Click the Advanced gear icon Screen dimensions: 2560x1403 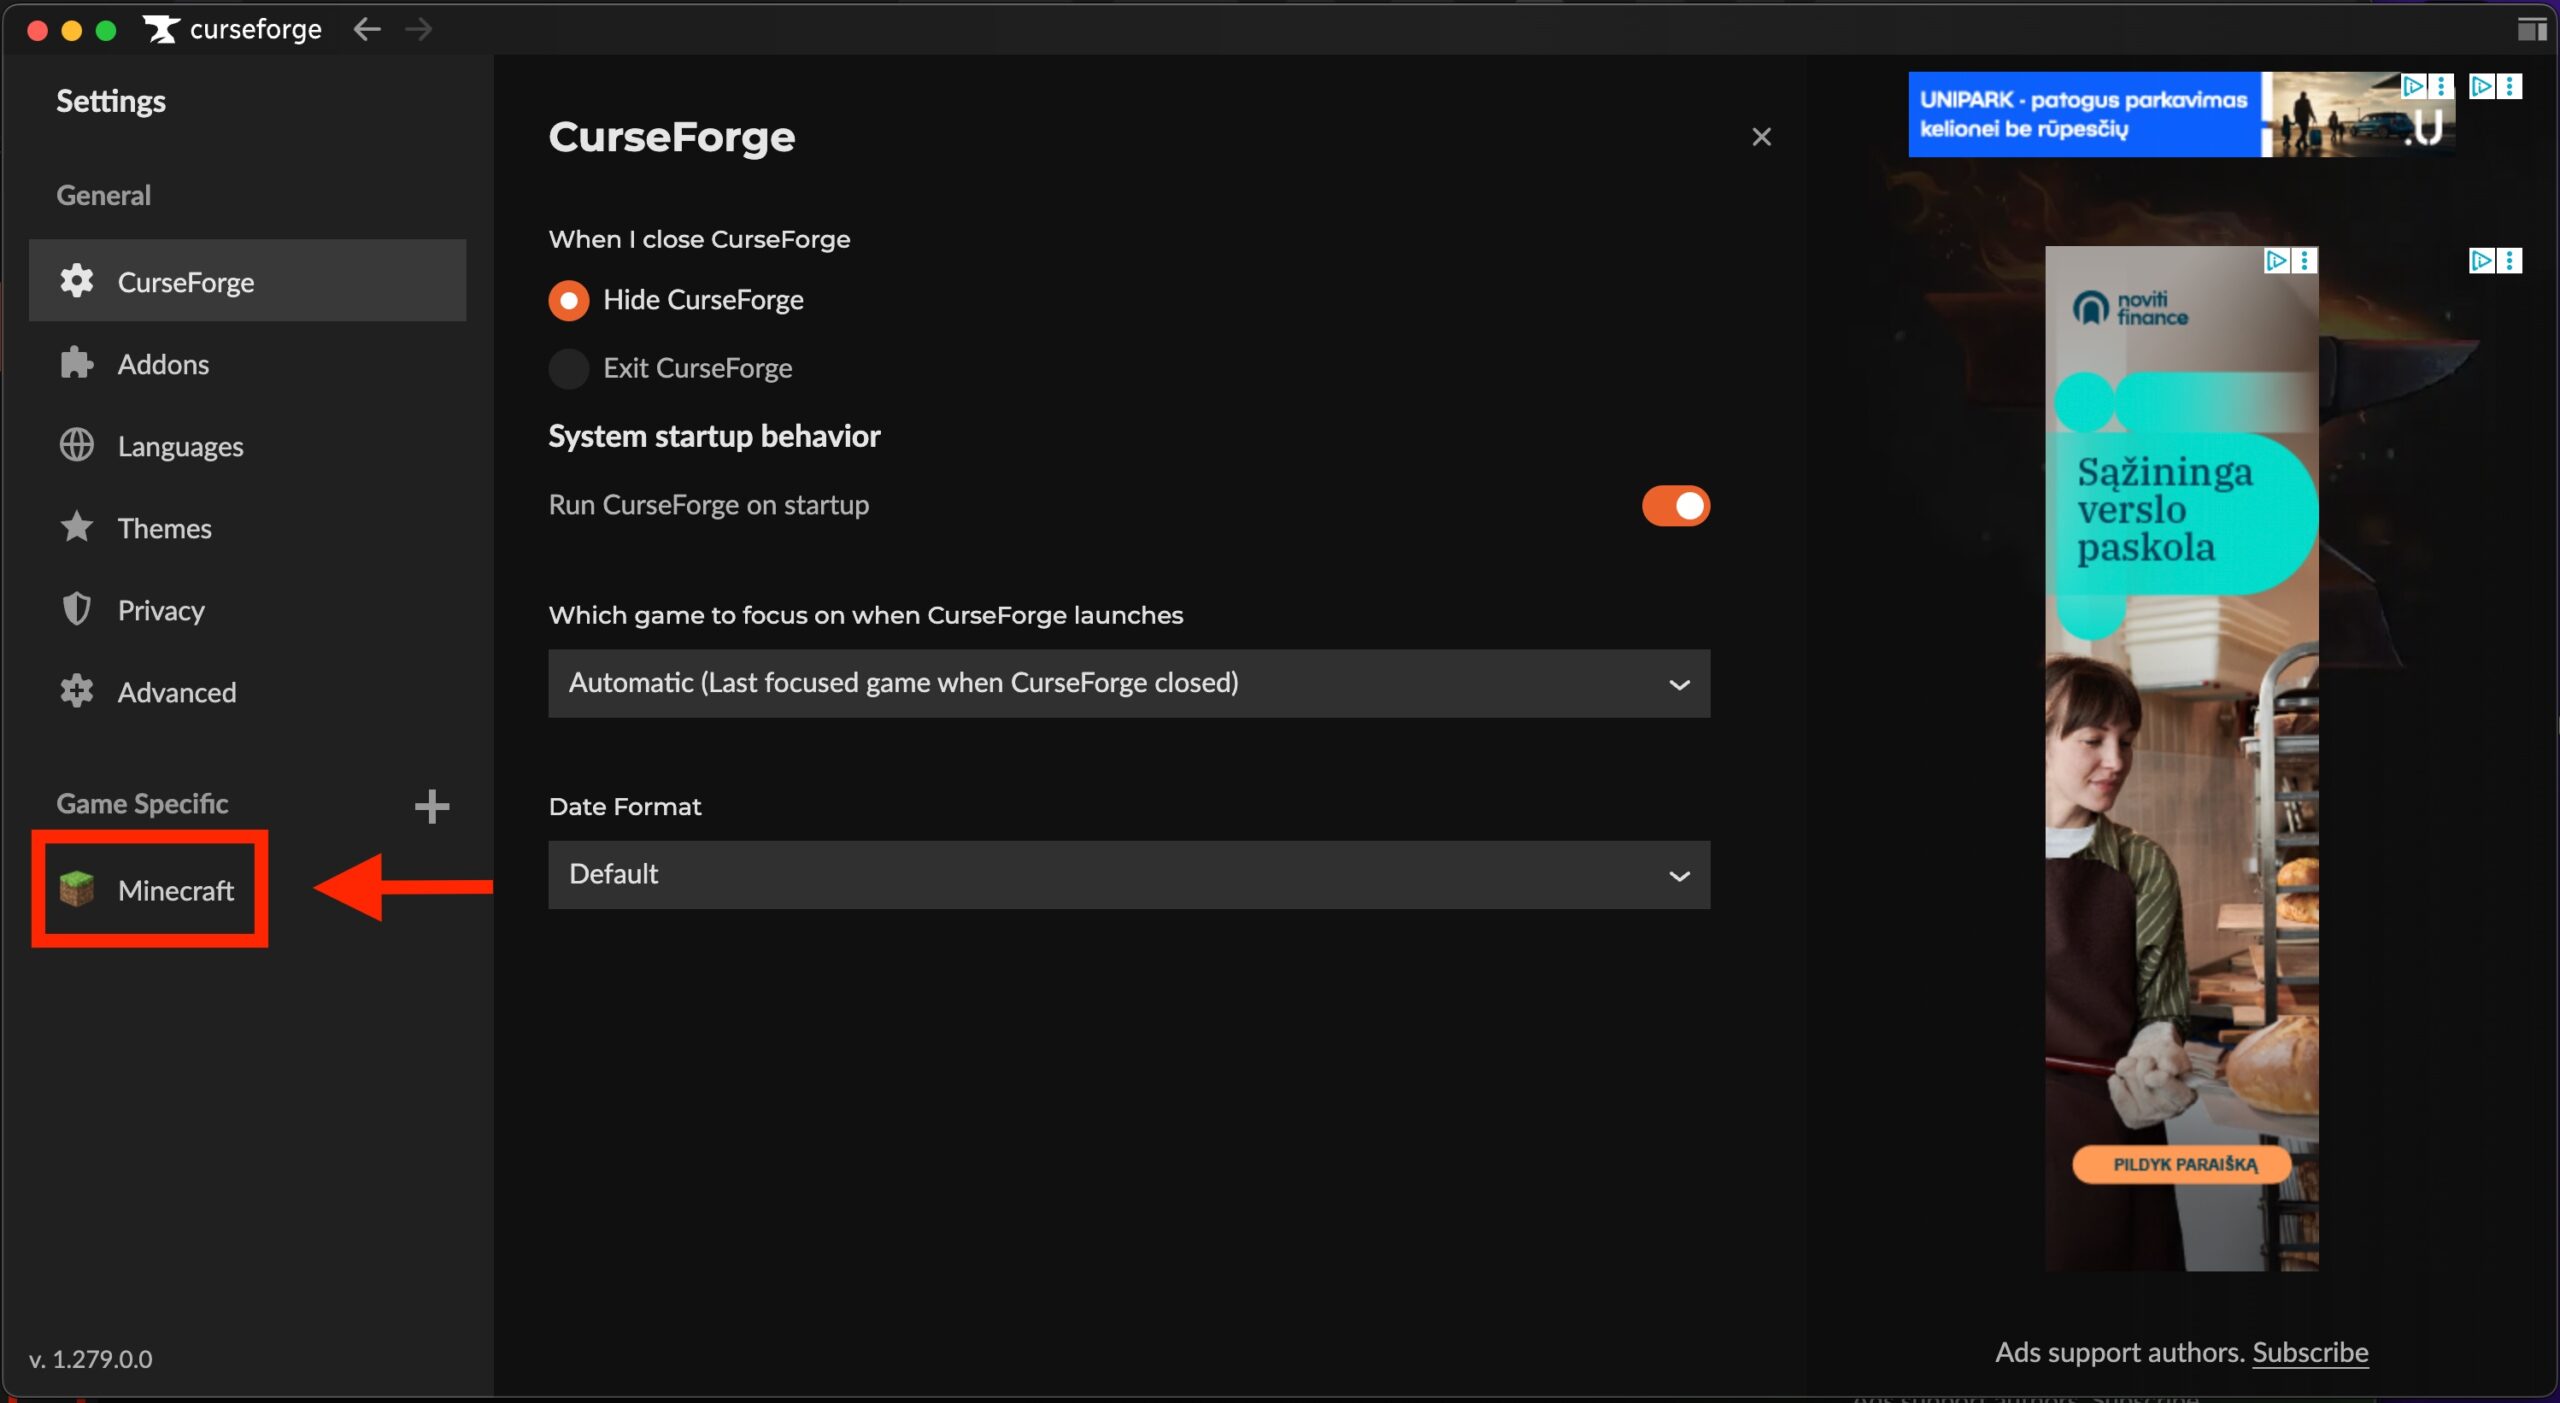pyautogui.click(x=77, y=691)
